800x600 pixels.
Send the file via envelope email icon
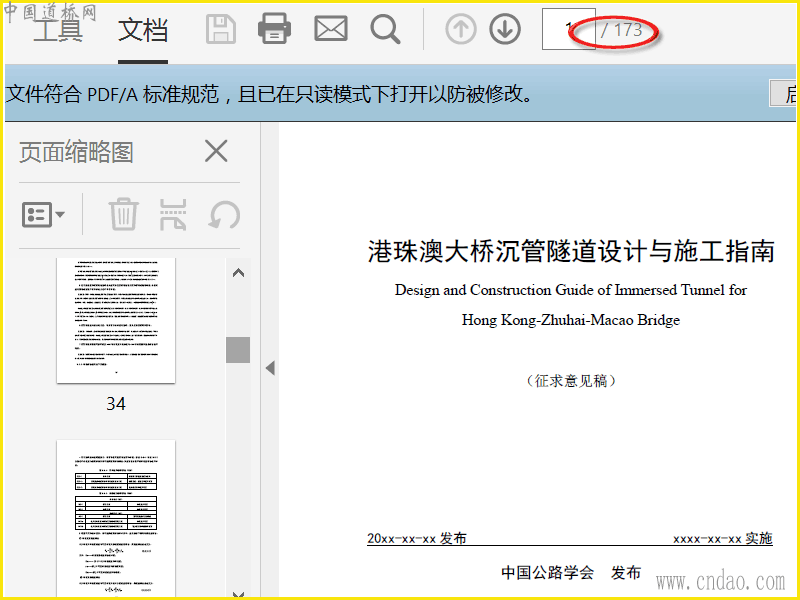pos(331,29)
